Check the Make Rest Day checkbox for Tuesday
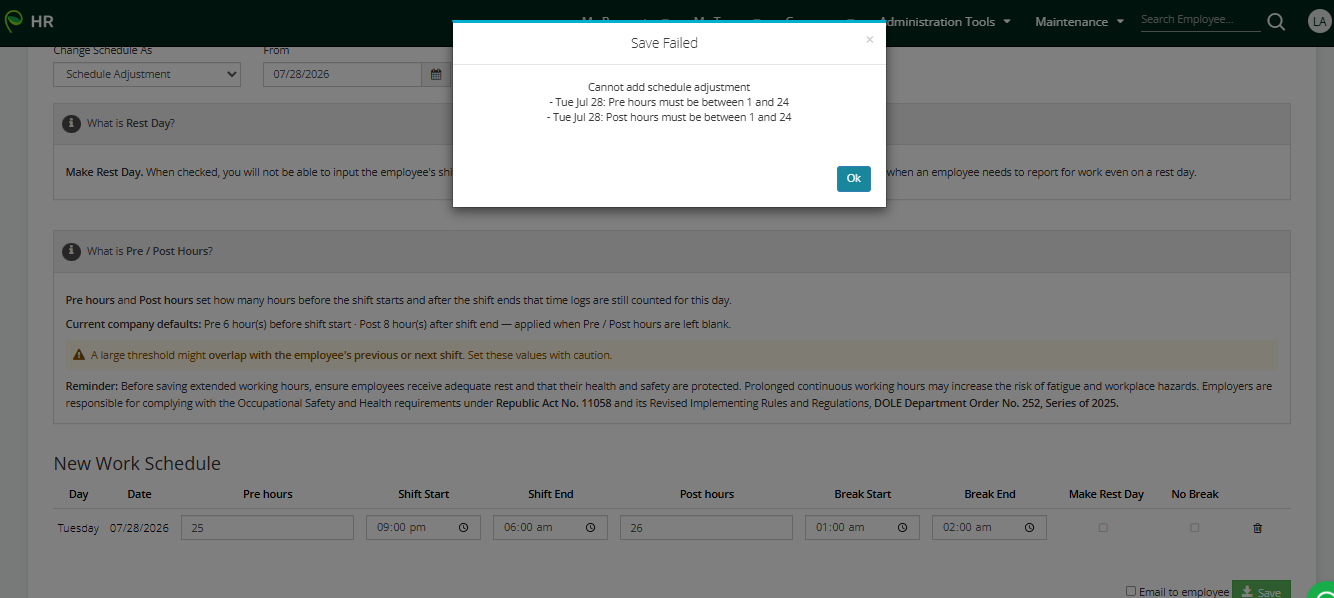This screenshot has height=598, width=1334. point(1103,527)
